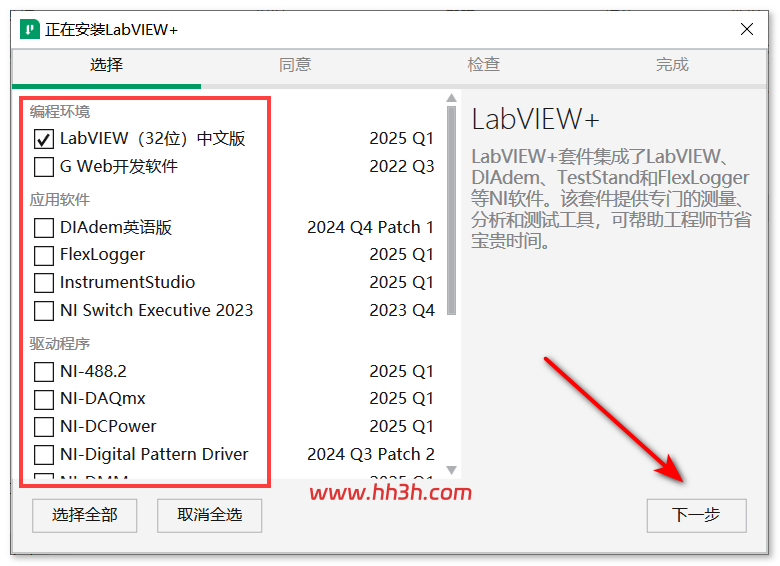
Task: Click the LabVIEW+ installer logo icon
Action: [x=29, y=29]
